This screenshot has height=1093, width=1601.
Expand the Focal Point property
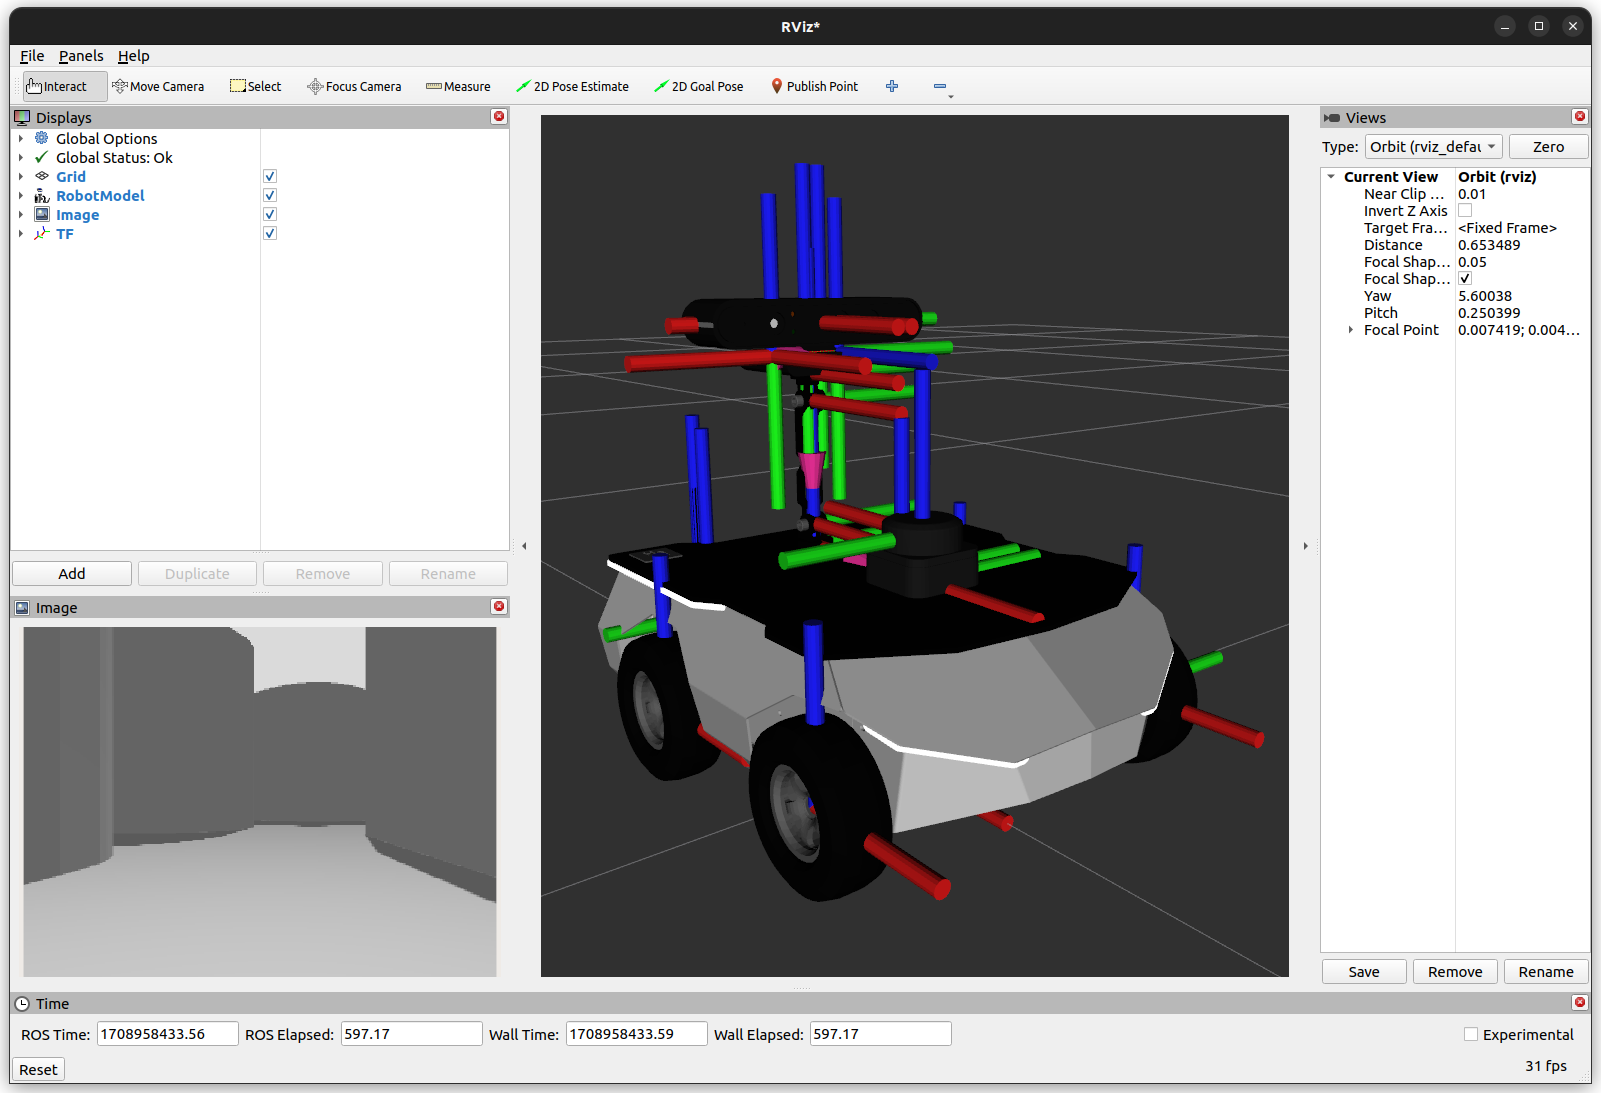[1351, 330]
